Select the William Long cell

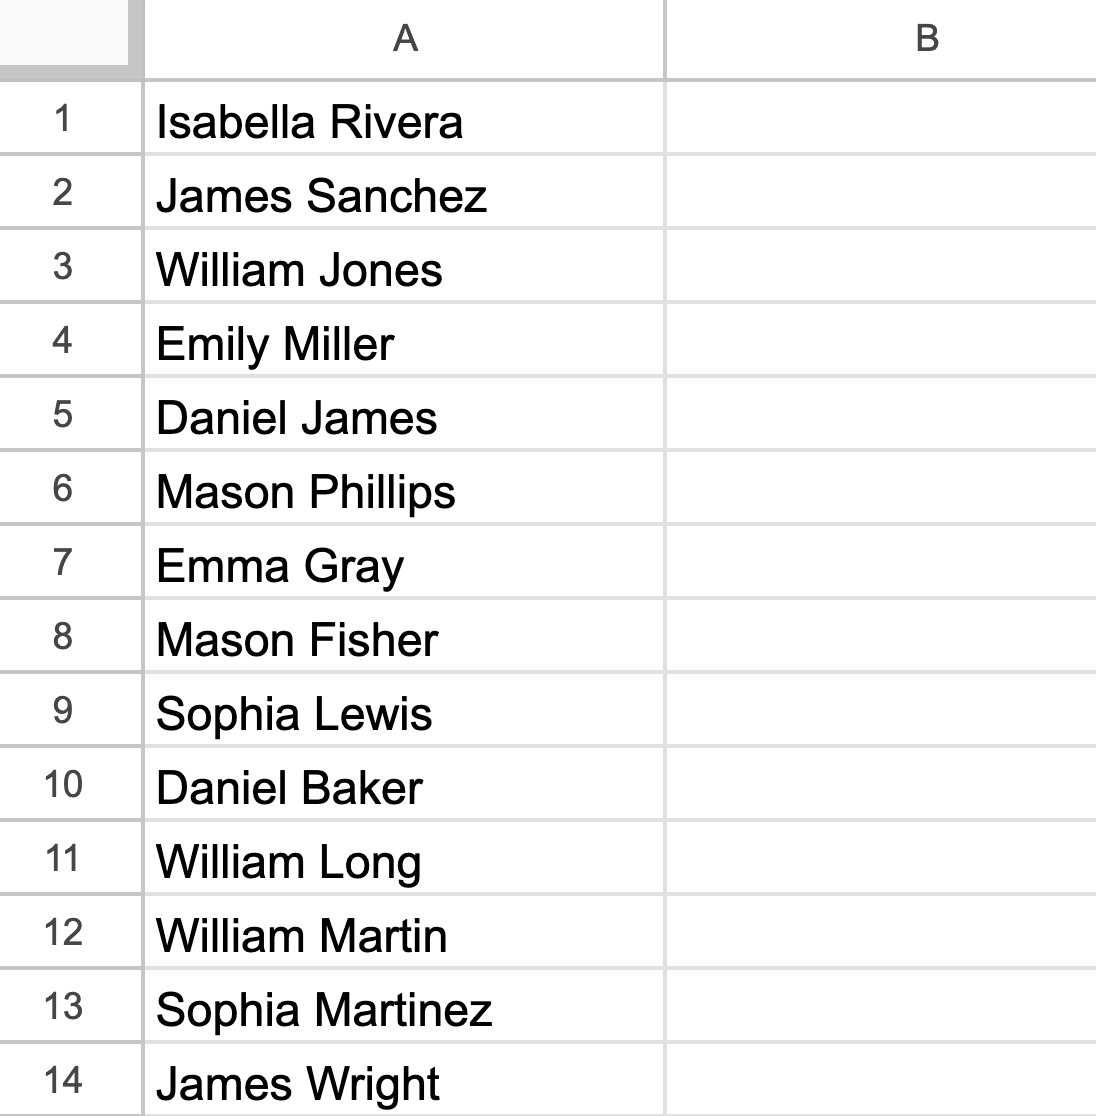tap(289, 862)
